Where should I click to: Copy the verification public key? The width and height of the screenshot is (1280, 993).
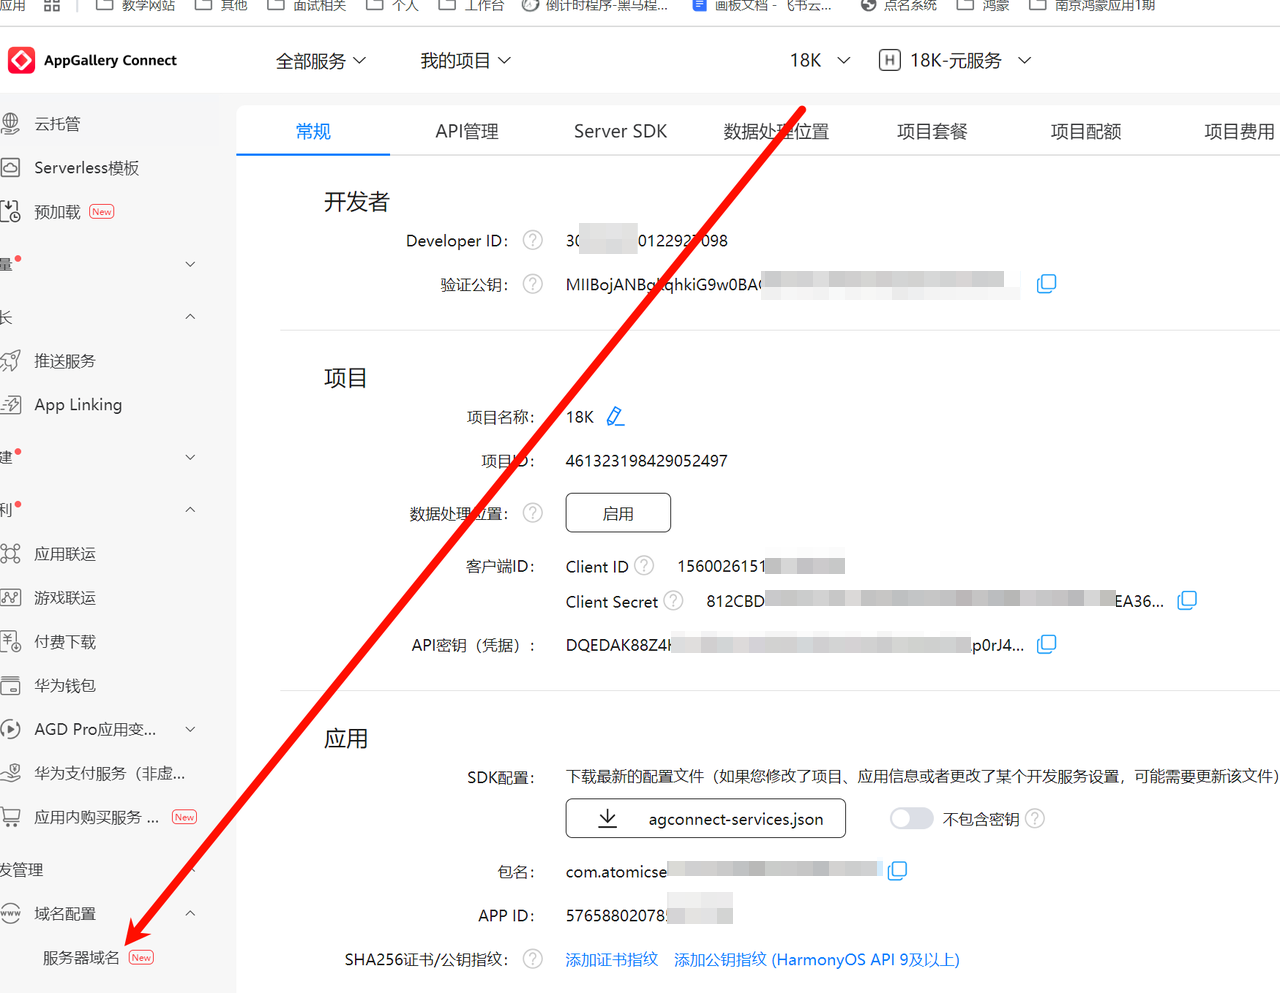click(1046, 284)
